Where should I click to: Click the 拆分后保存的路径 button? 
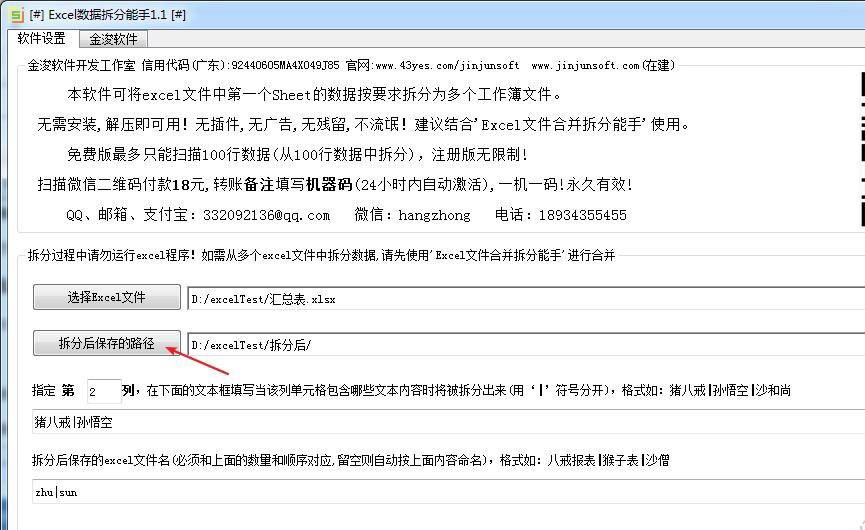106,343
